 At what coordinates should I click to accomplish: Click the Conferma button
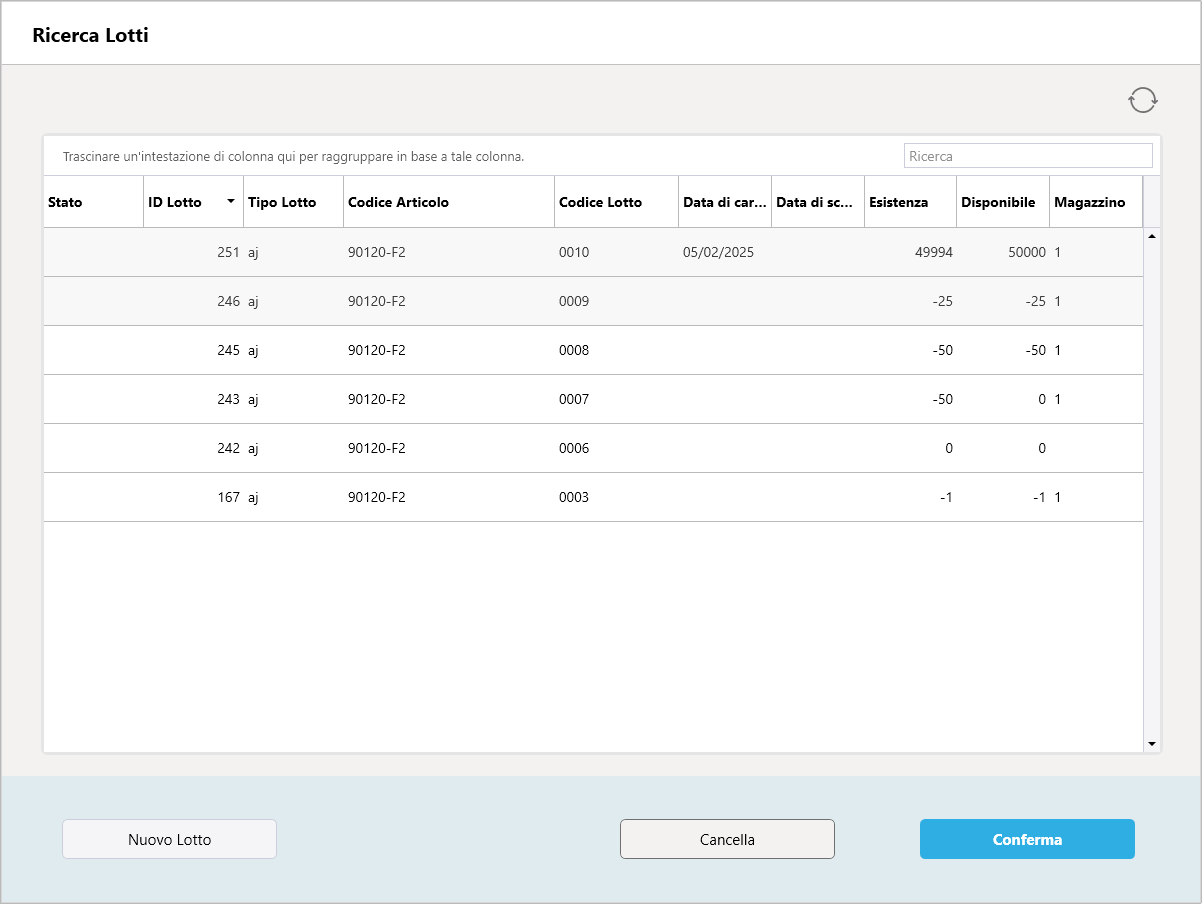(1027, 839)
